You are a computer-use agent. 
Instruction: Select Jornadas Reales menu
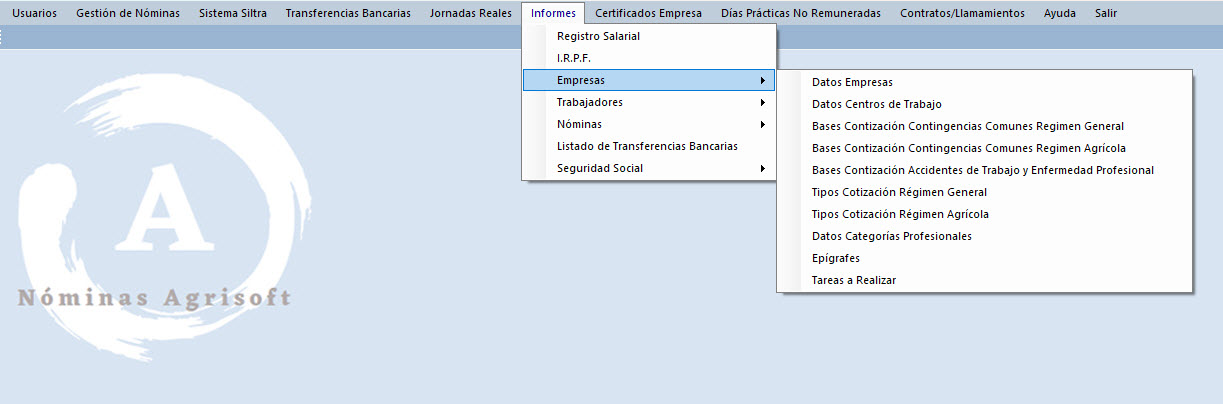tap(470, 13)
